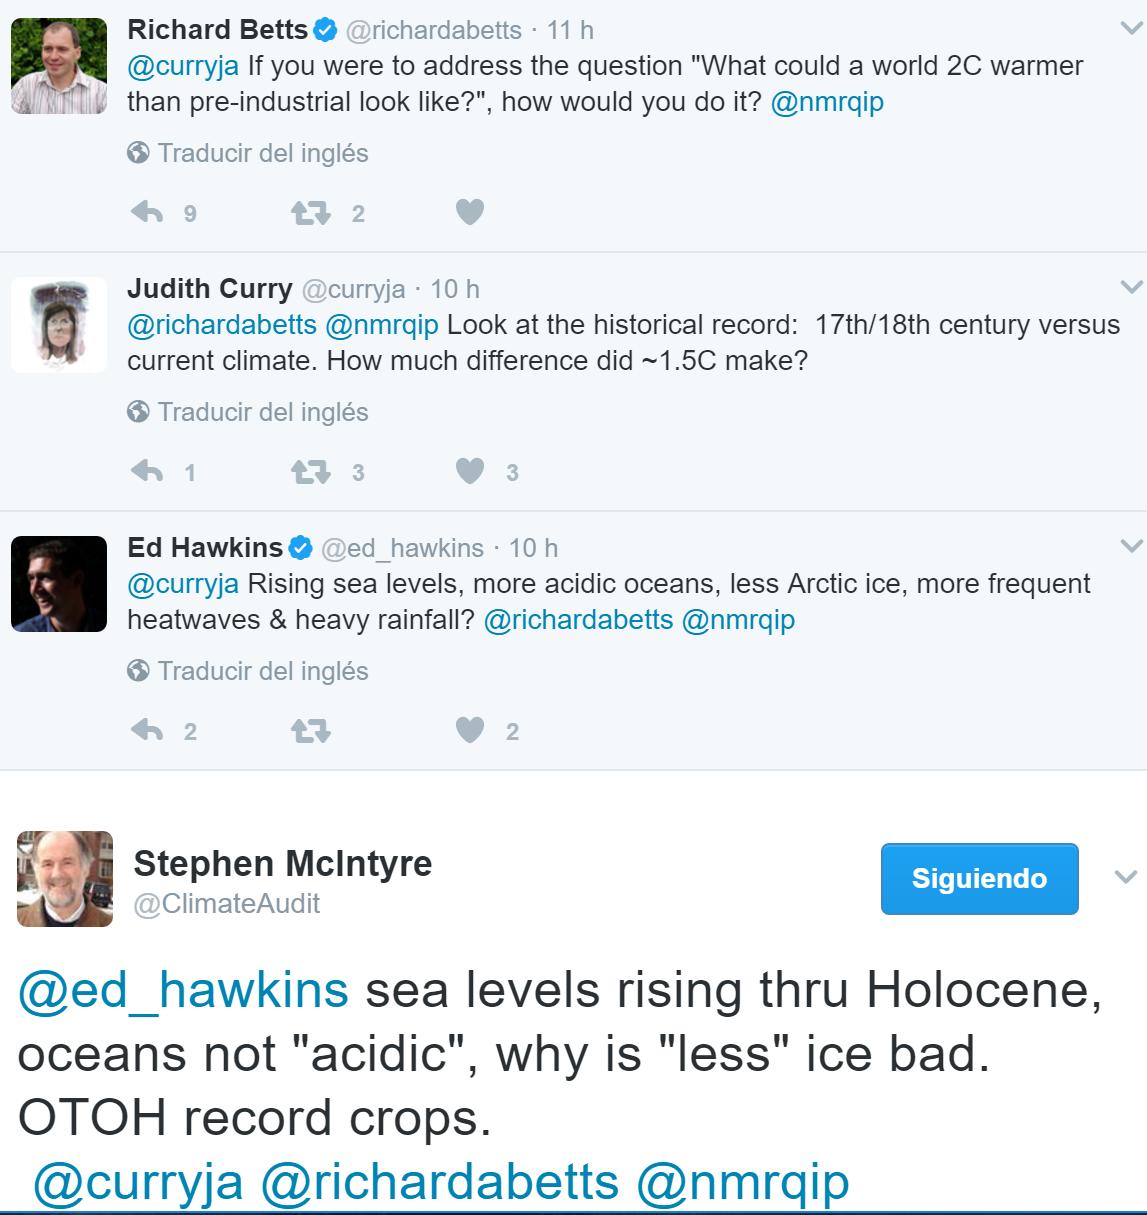Click Ed Hawkins' avatar thumbnail
The width and height of the screenshot is (1147, 1215).
tap(59, 584)
